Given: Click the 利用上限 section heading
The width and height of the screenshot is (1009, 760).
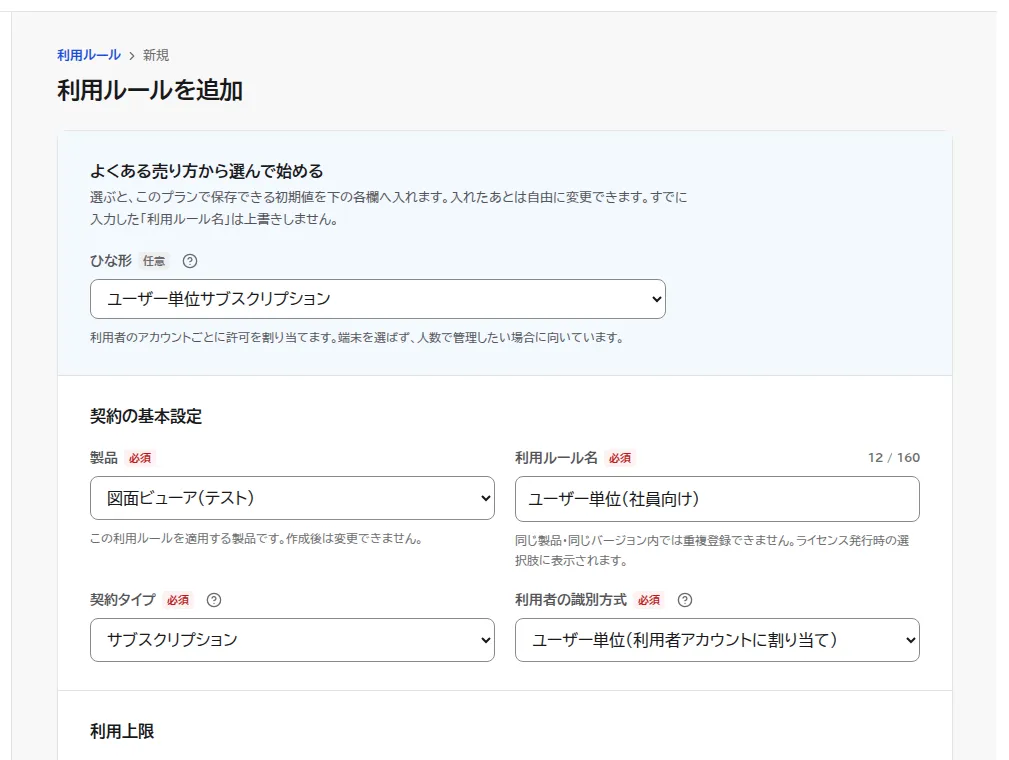Looking at the screenshot, I should (122, 732).
